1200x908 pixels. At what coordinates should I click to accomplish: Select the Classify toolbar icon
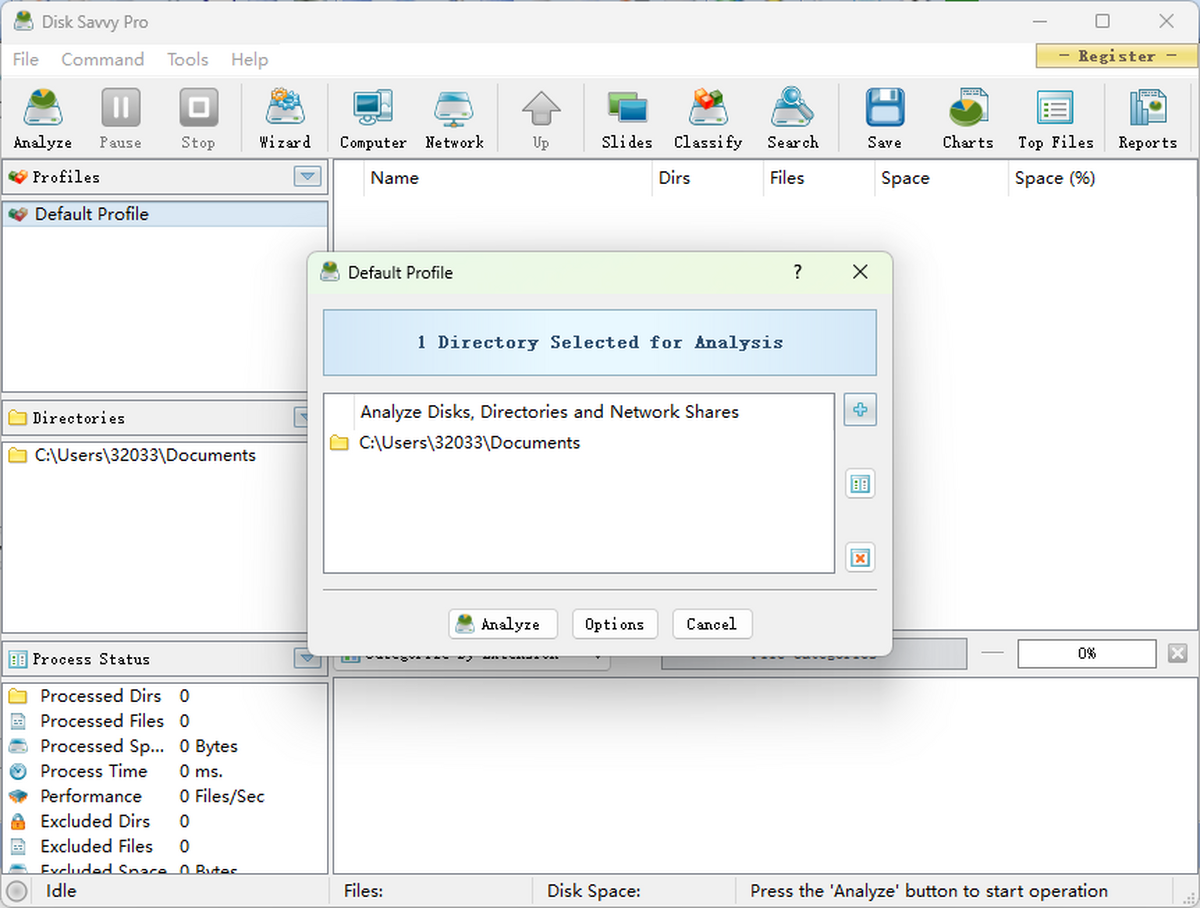(x=708, y=117)
